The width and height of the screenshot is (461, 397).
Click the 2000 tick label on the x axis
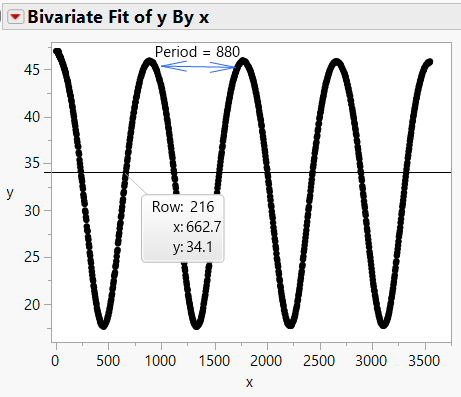(266, 361)
